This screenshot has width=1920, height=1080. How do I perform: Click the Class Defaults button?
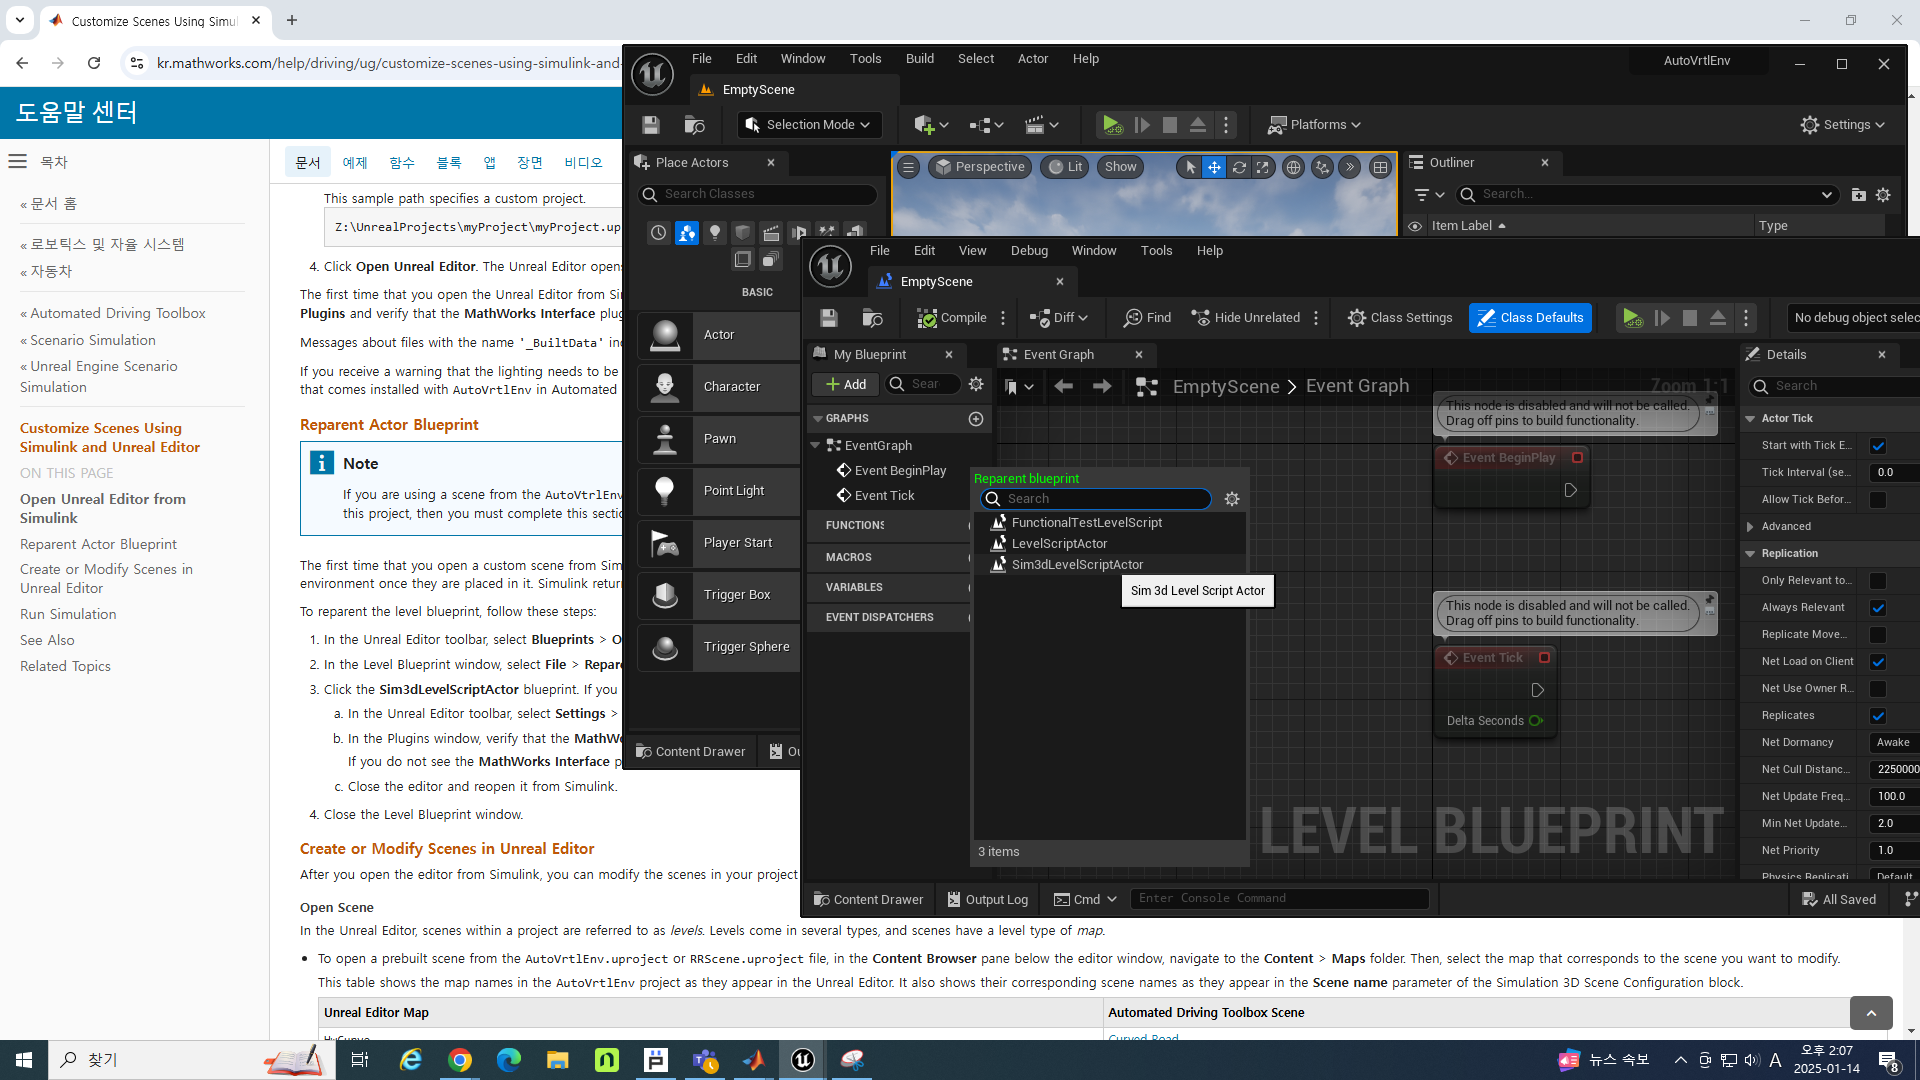coord(1530,318)
